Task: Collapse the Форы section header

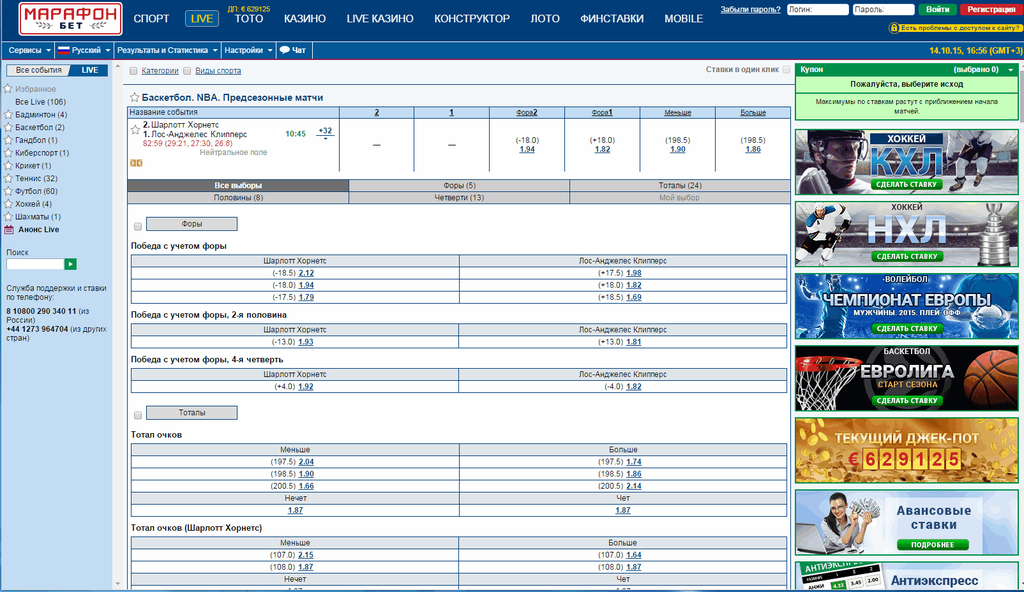Action: point(191,224)
